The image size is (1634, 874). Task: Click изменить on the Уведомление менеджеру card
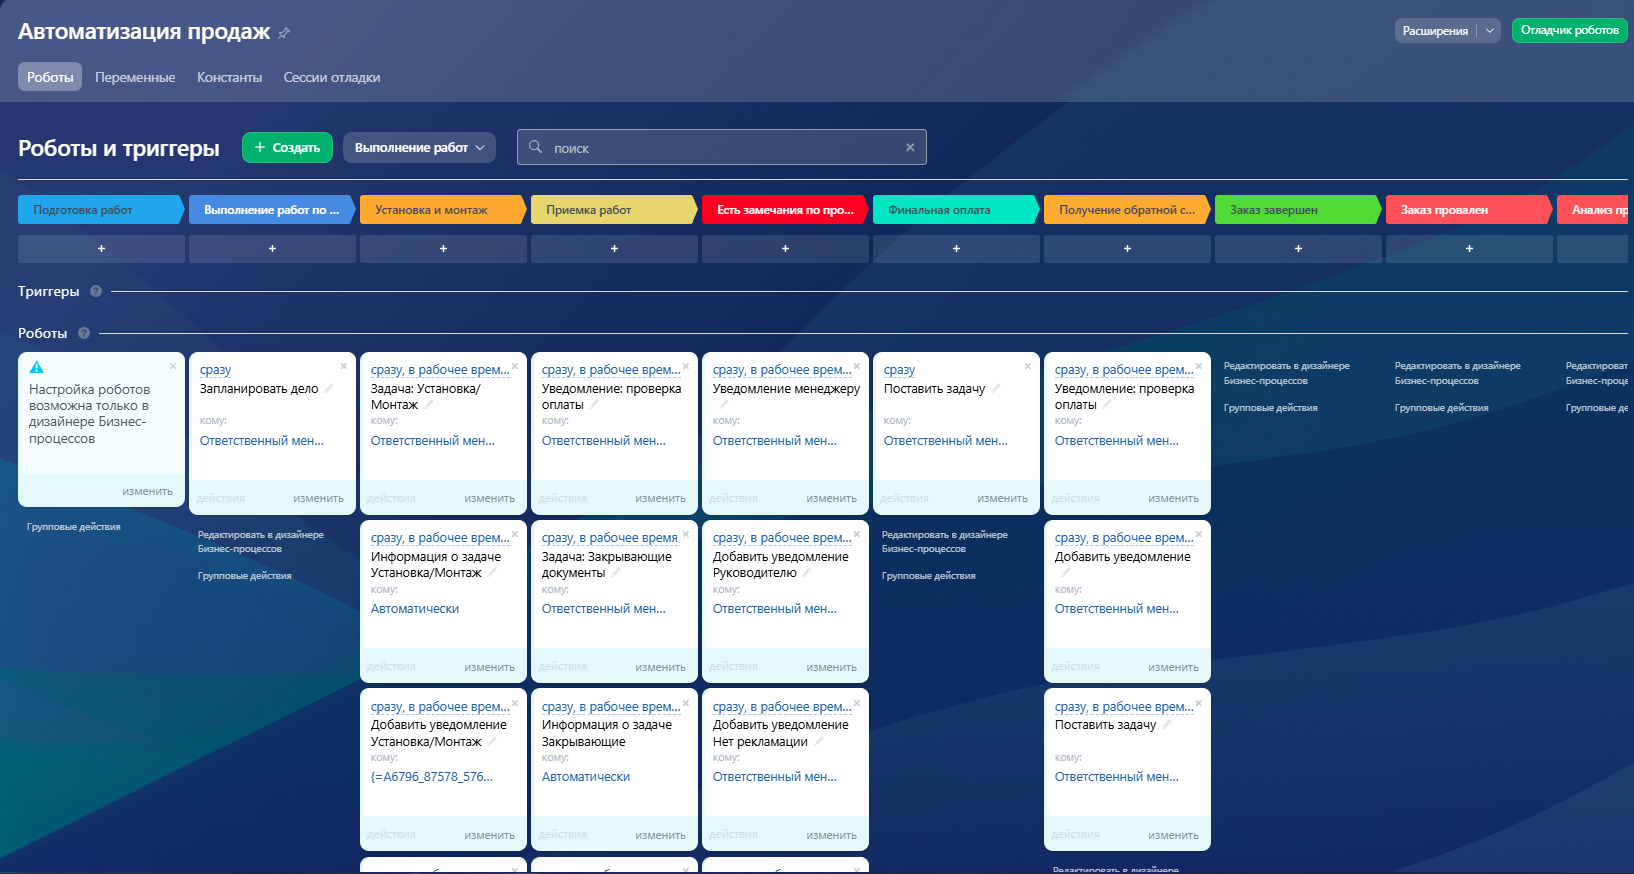tap(831, 498)
